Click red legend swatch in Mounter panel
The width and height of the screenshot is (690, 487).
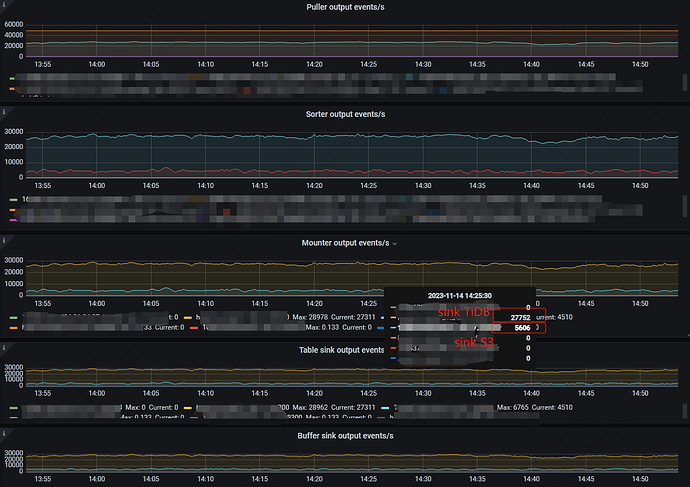(194, 328)
